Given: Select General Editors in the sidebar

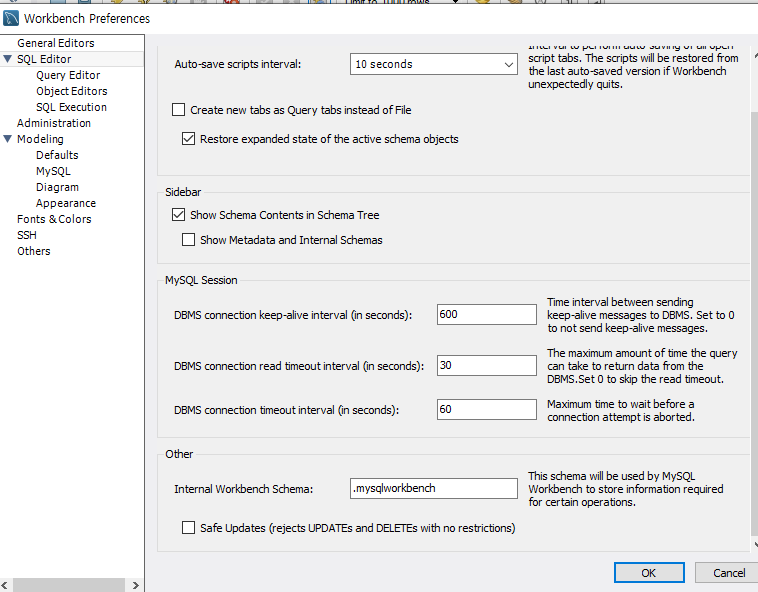Looking at the screenshot, I should pos(56,43).
